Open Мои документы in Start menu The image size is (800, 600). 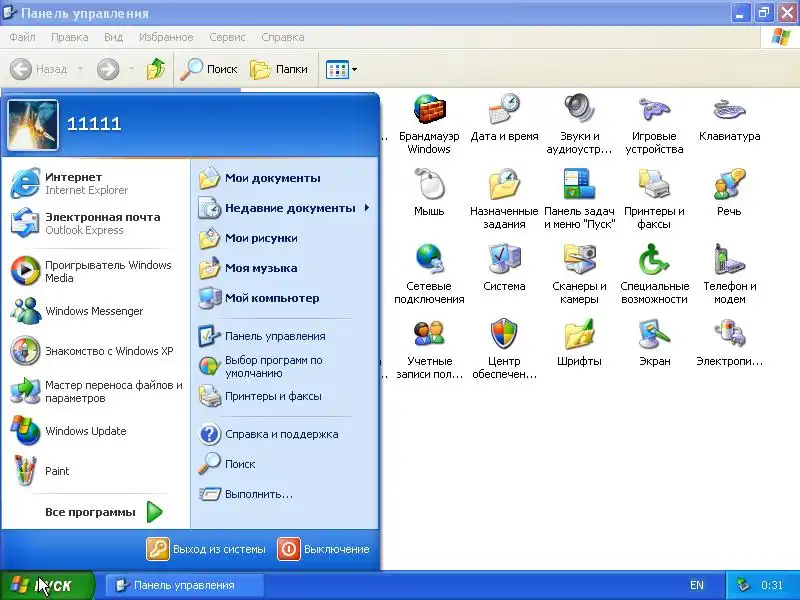click(x=285, y=179)
